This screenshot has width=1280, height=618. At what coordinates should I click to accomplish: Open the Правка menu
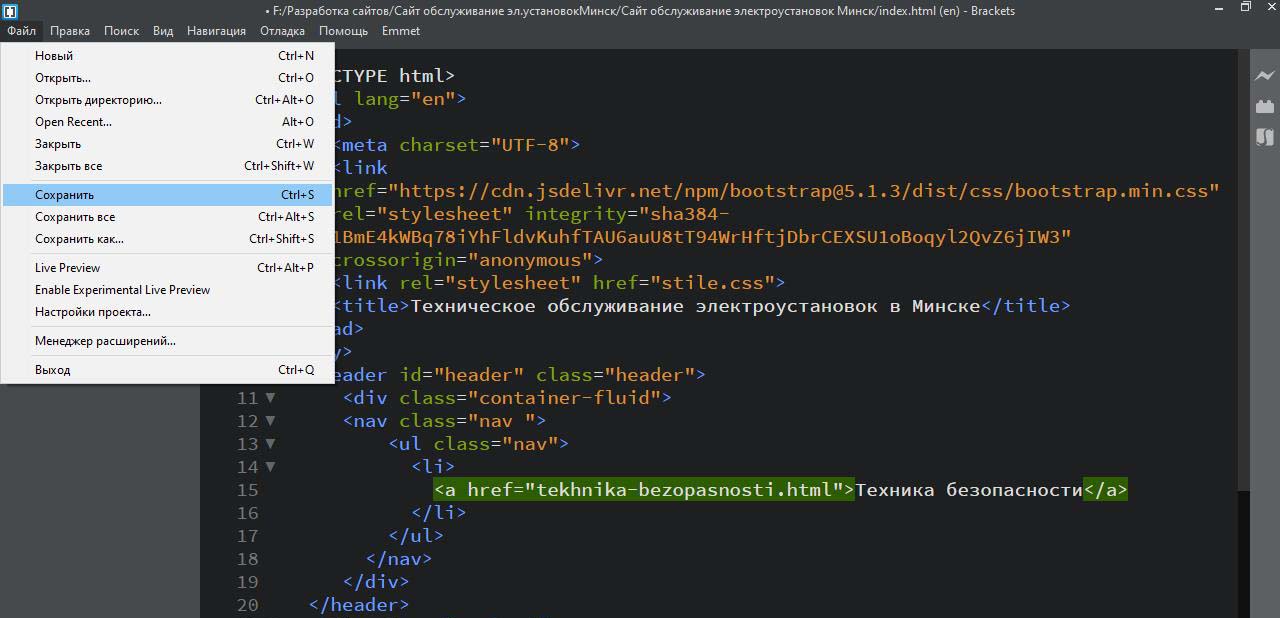pyautogui.click(x=70, y=31)
